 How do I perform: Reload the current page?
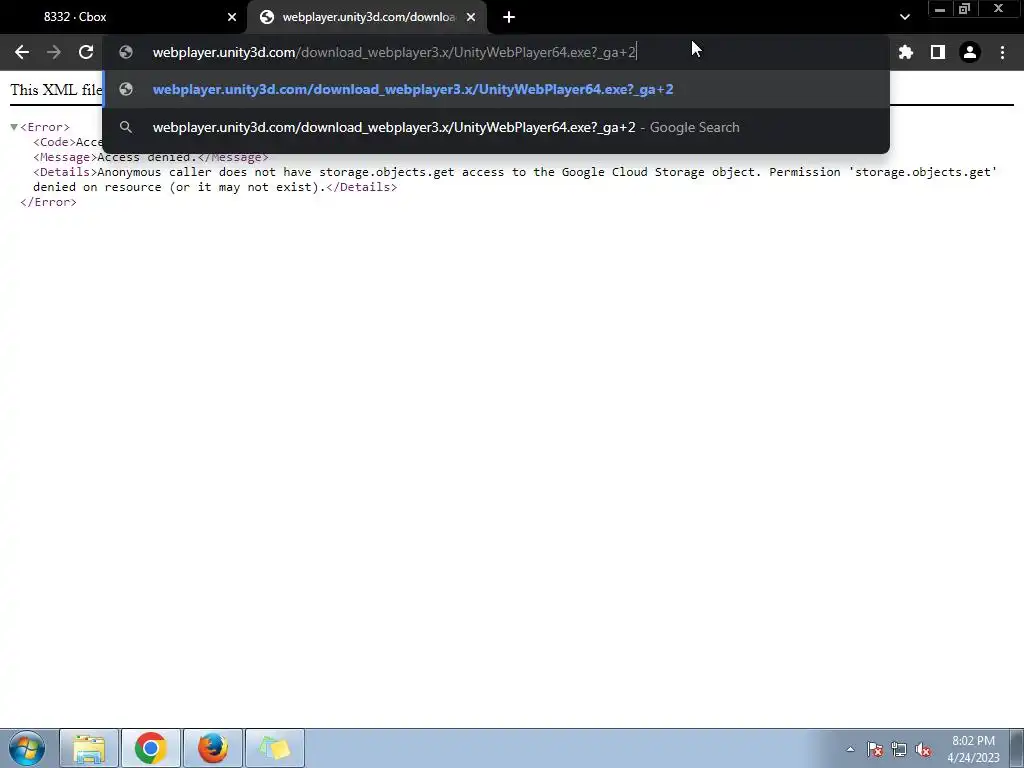pyautogui.click(x=86, y=52)
